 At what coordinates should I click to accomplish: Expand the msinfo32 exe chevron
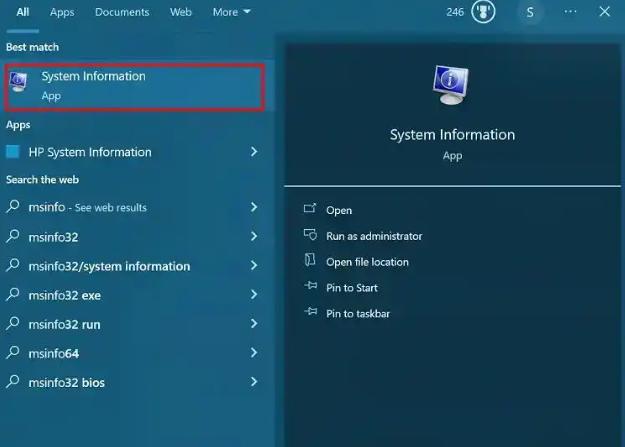click(254, 295)
